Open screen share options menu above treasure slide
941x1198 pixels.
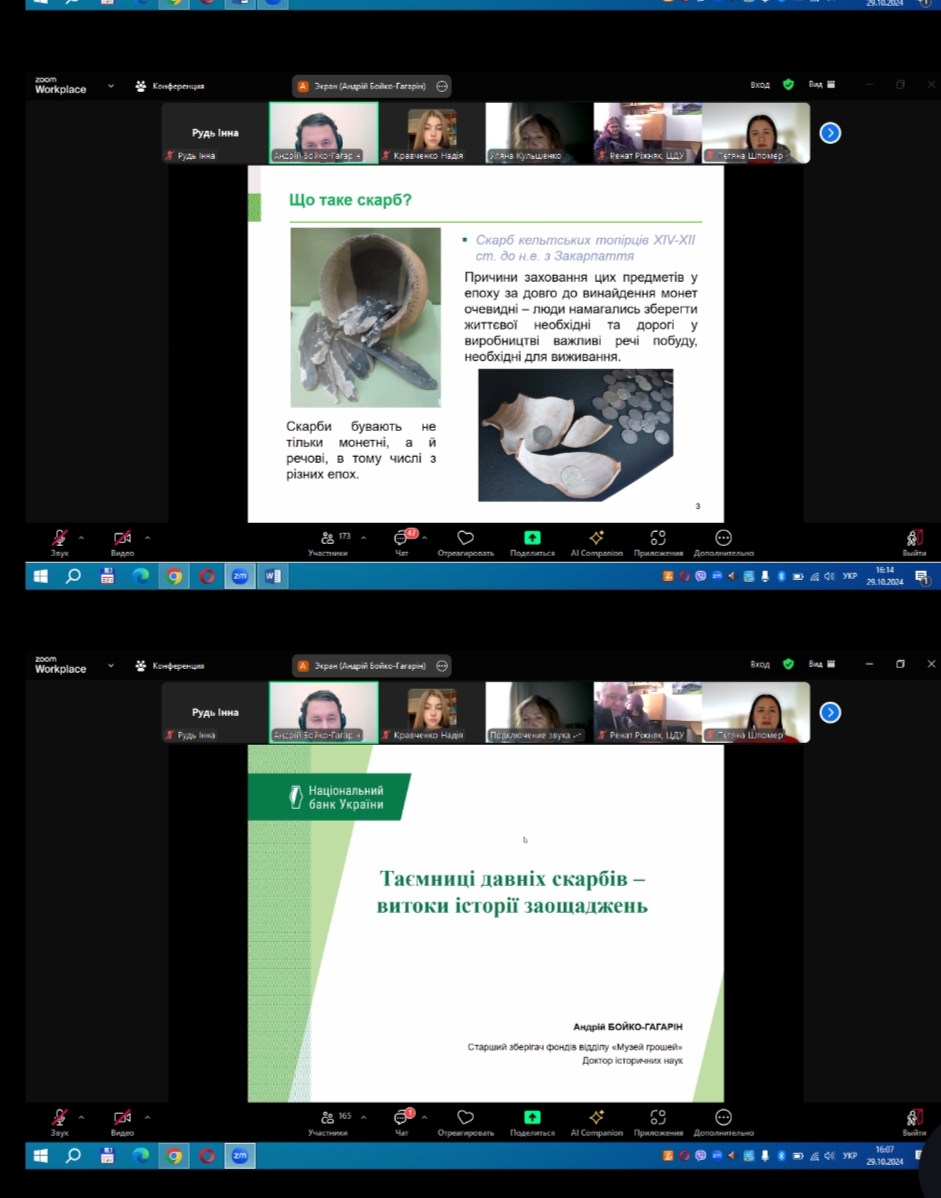pos(442,86)
